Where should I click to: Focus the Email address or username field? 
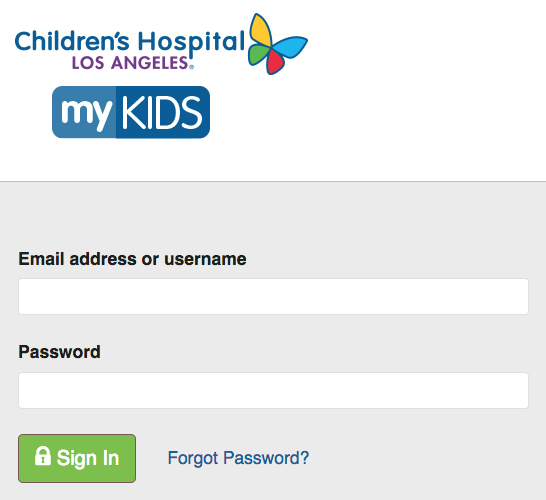tap(273, 296)
